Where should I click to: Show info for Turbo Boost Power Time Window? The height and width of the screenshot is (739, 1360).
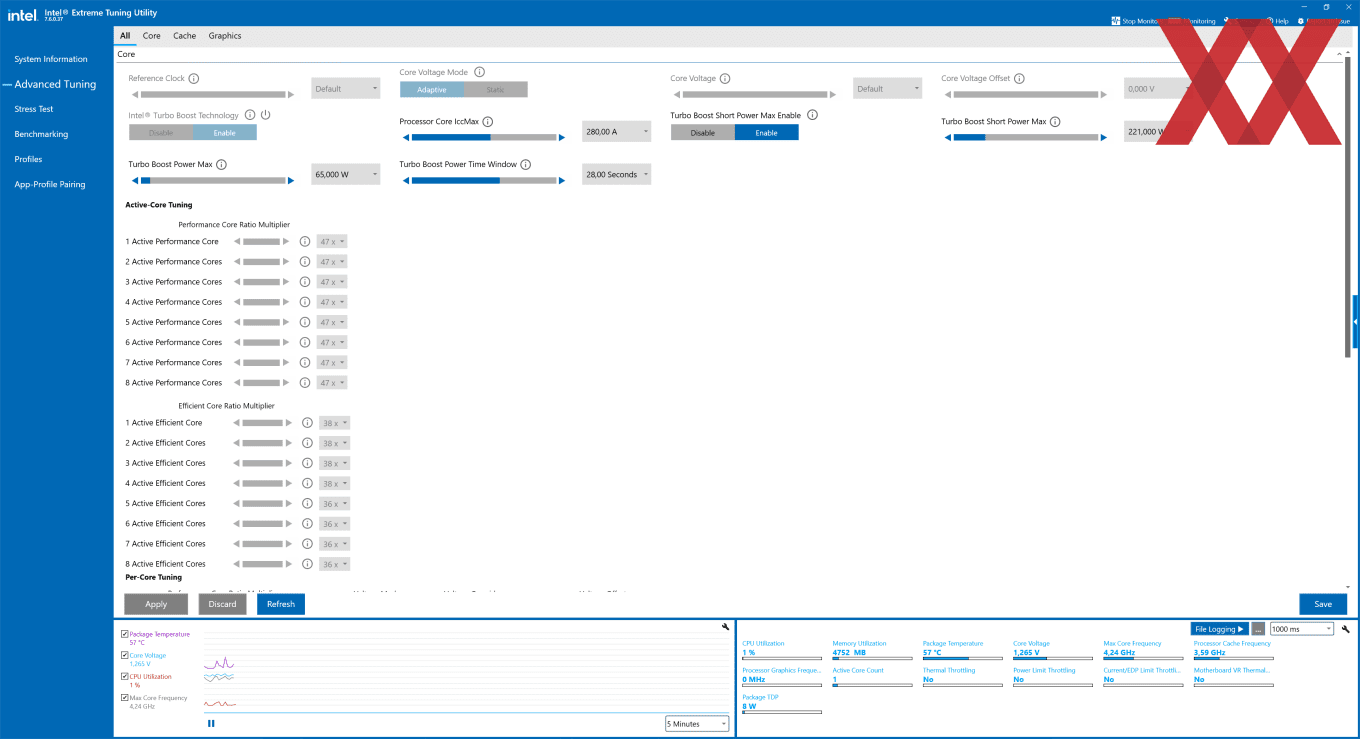525,164
